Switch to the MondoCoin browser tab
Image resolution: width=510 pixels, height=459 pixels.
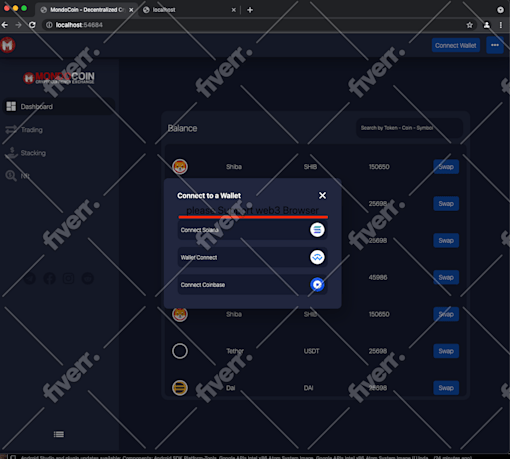pyautogui.click(x=86, y=10)
